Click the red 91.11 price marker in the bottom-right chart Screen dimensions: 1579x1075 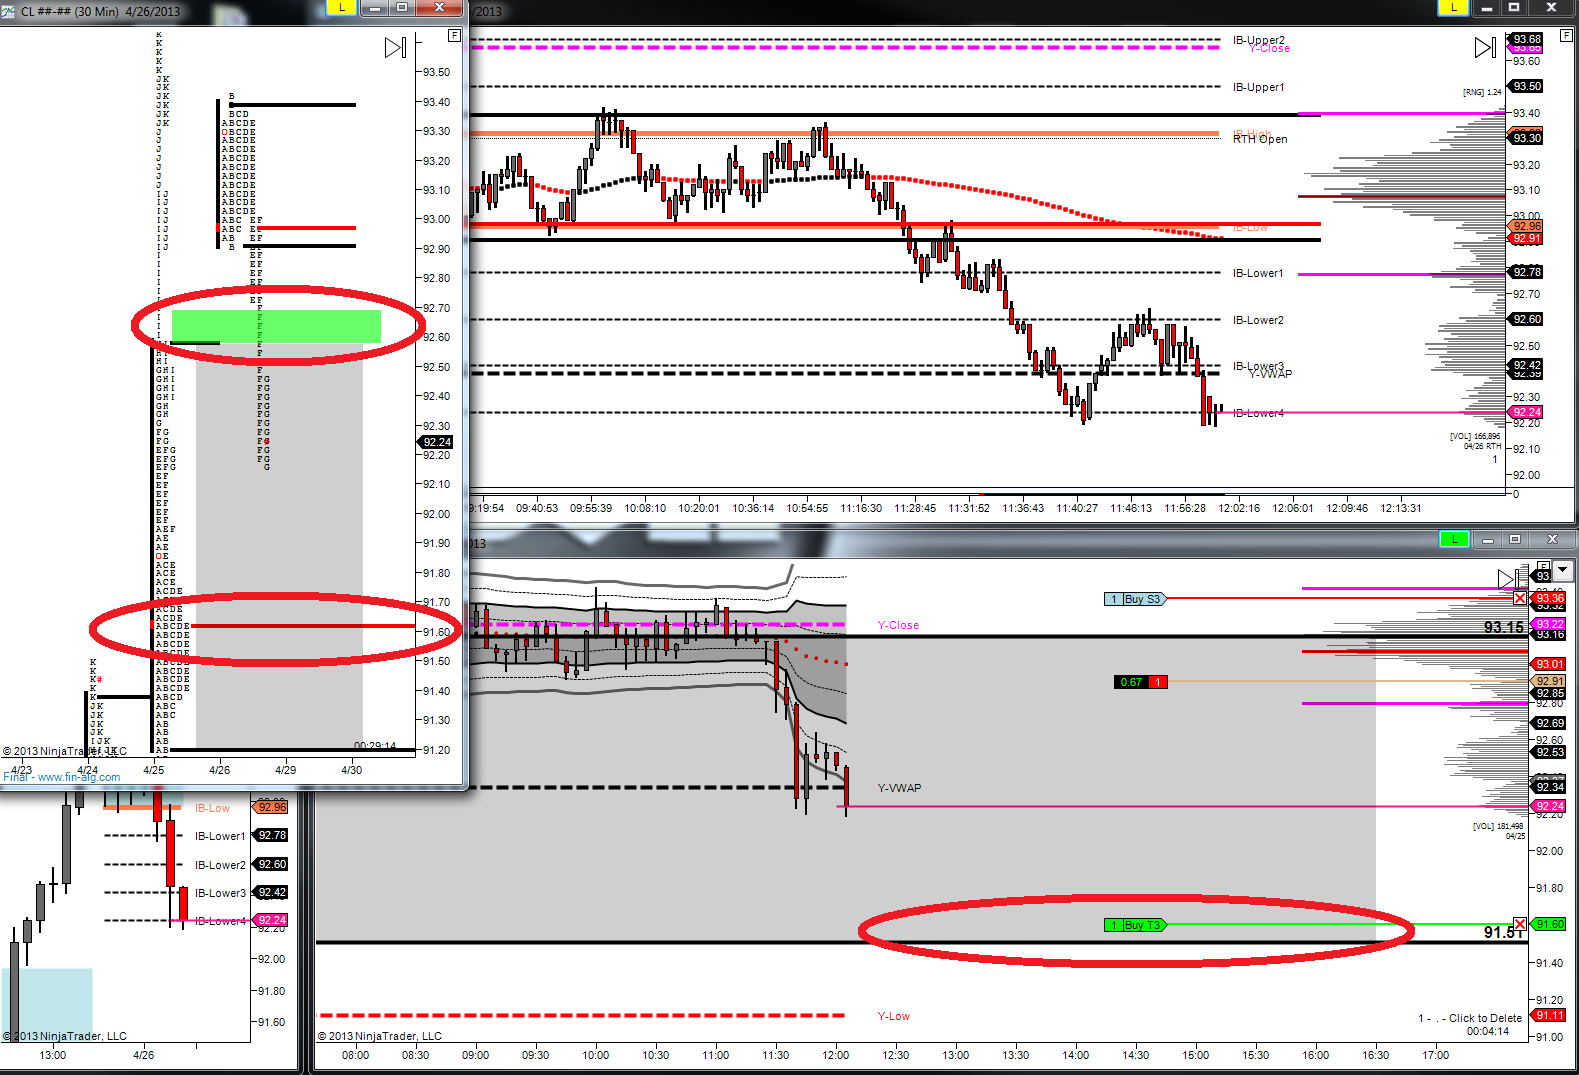(x=1549, y=1015)
